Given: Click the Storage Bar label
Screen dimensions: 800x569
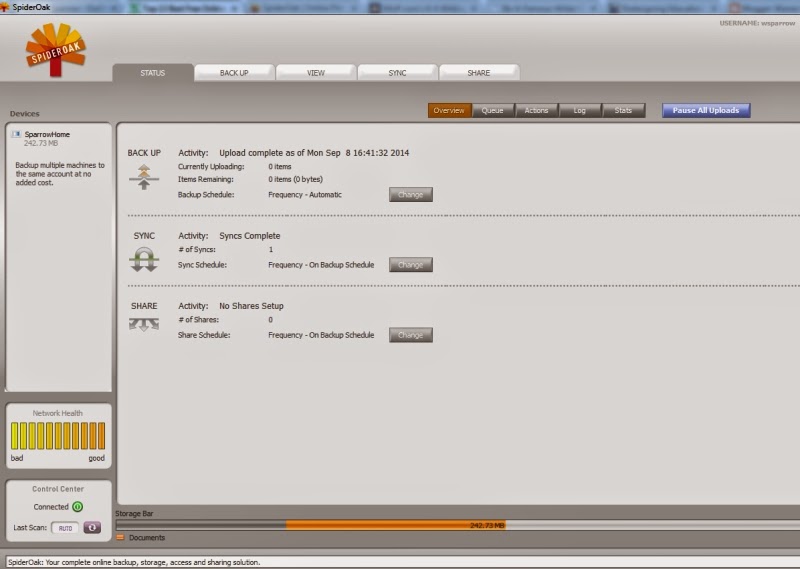Looking at the screenshot, I should point(134,513).
